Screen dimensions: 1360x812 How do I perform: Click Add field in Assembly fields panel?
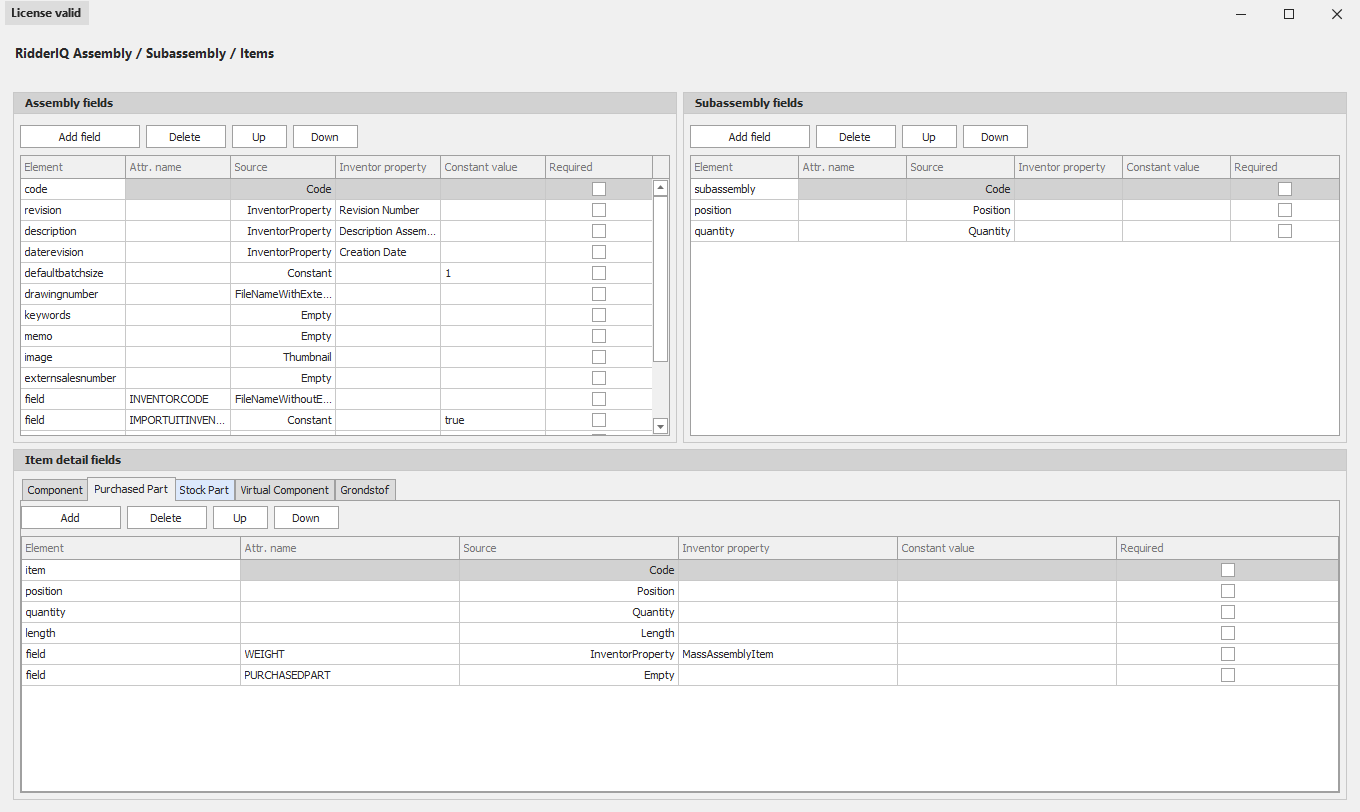[x=79, y=136]
